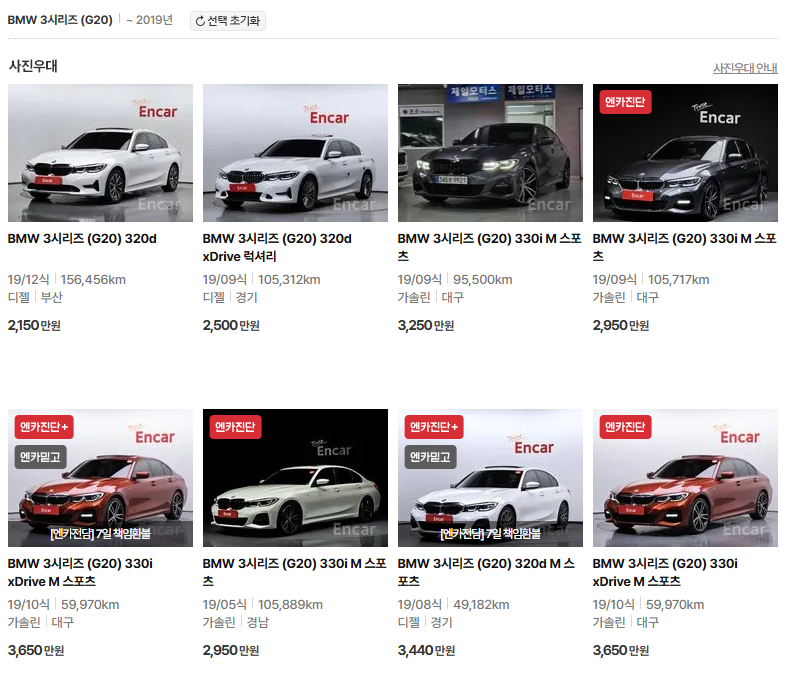This screenshot has width=786, height=676.
Task: Click the price 3,250만원
Action: point(426,326)
